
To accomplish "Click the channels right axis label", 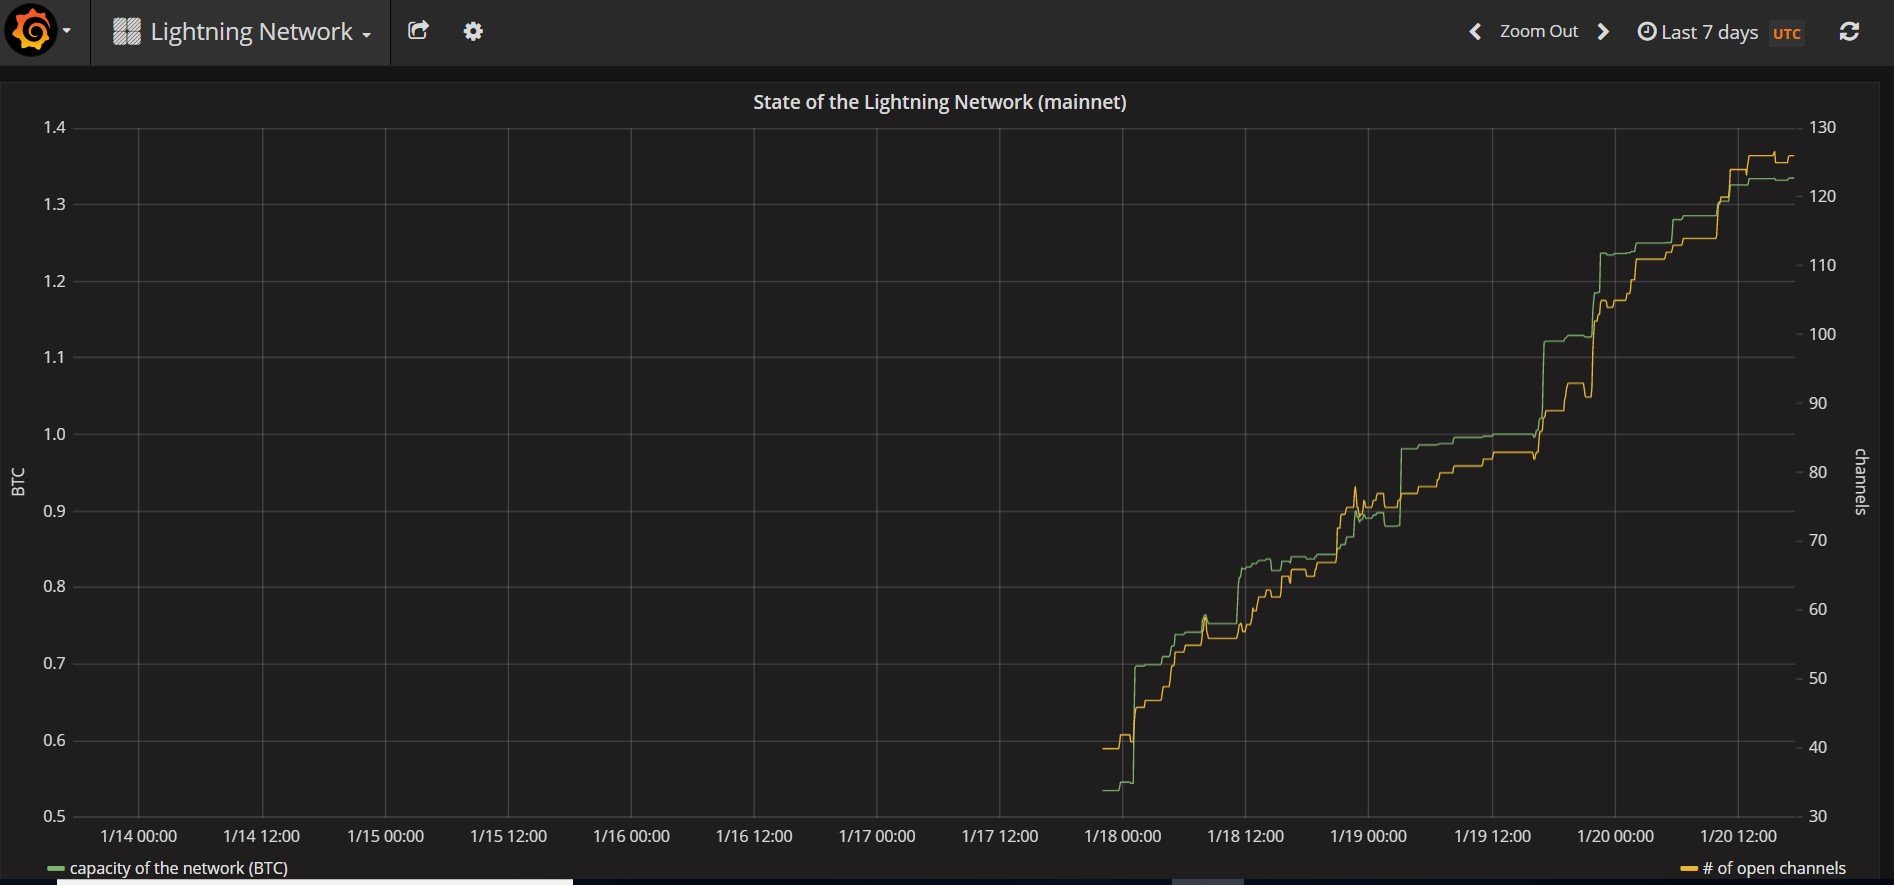I will point(1861,481).
